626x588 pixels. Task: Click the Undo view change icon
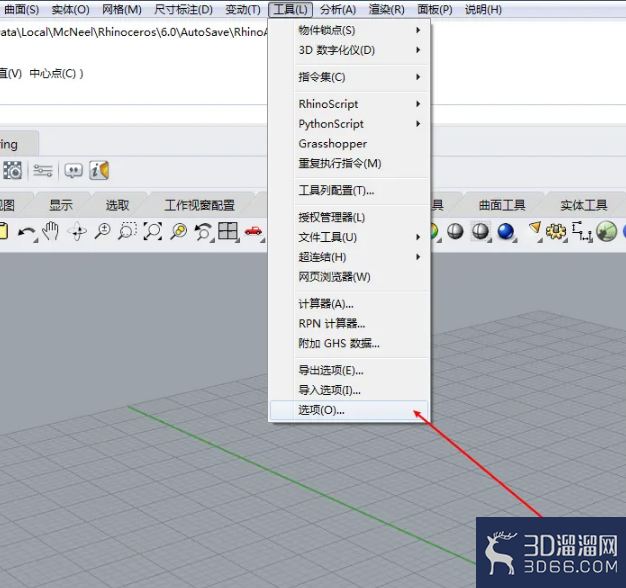(203, 232)
